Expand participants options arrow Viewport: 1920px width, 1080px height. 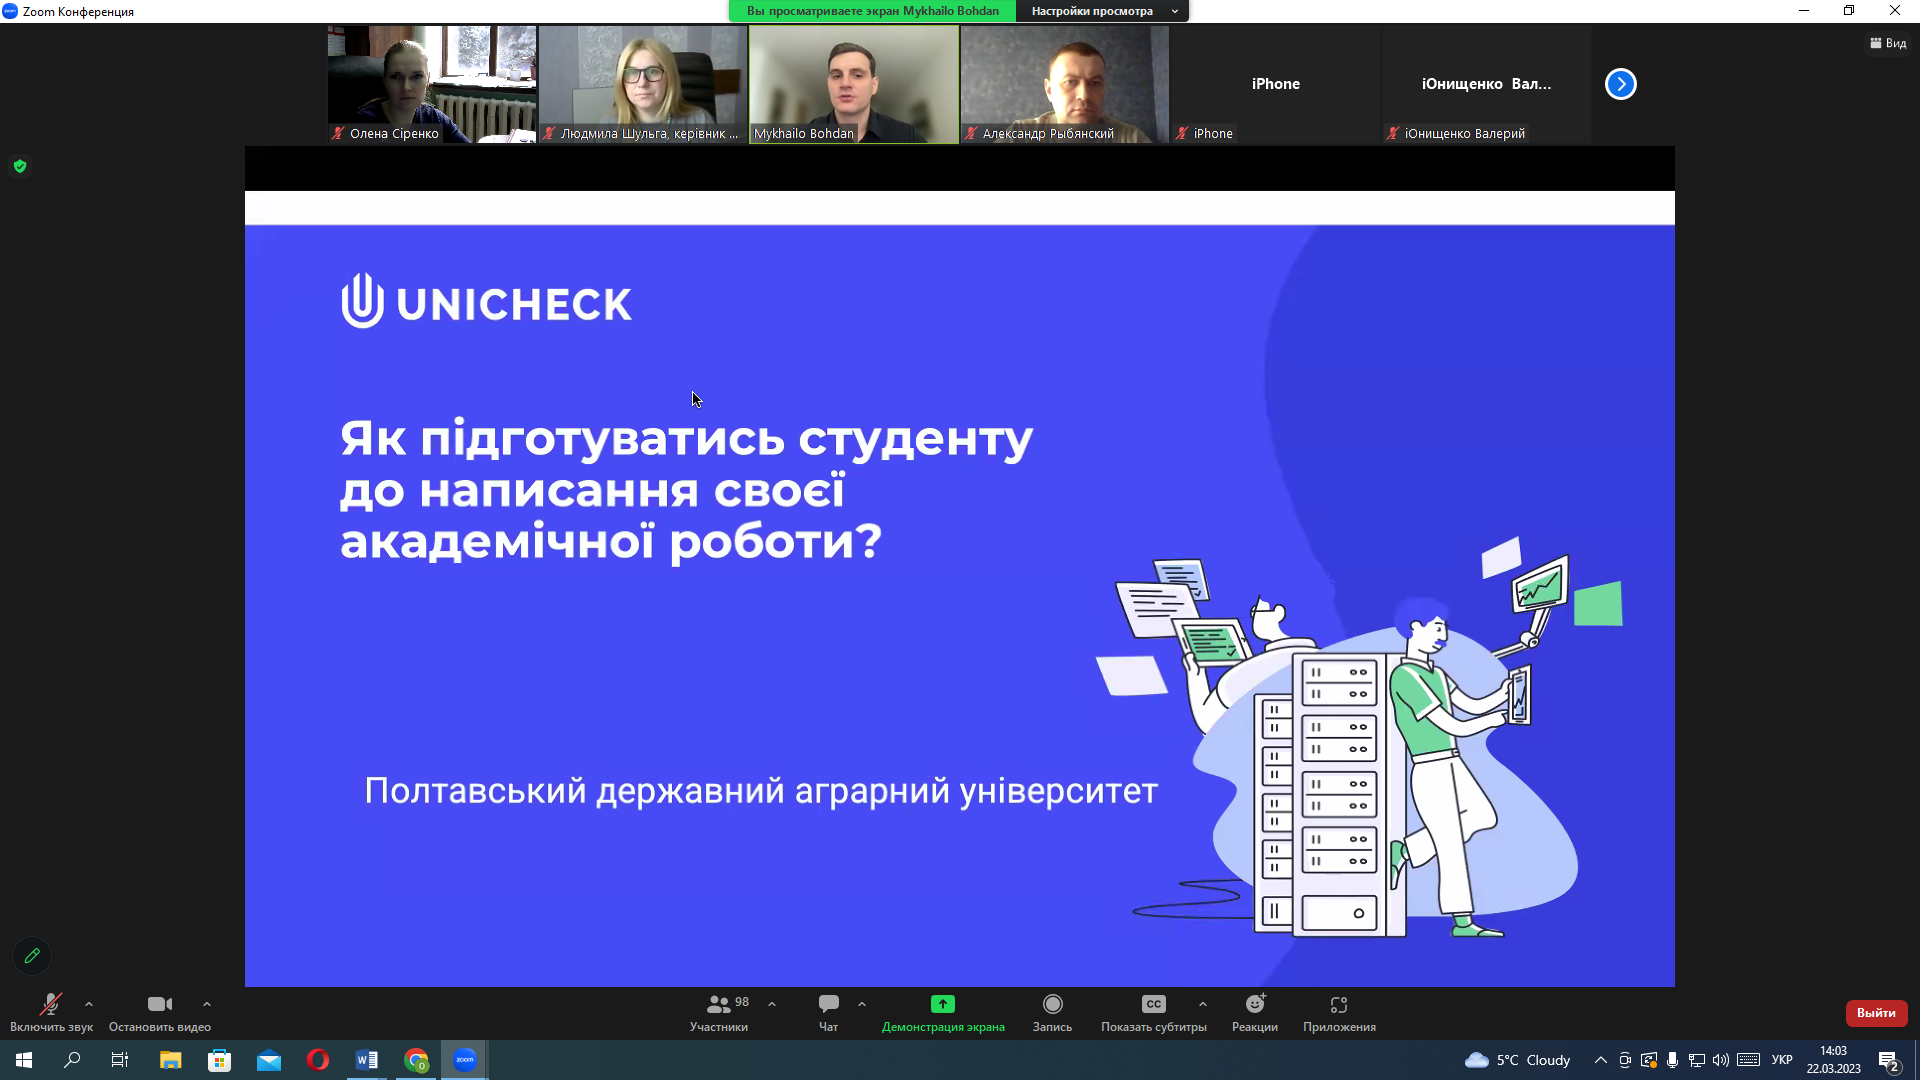772,1004
